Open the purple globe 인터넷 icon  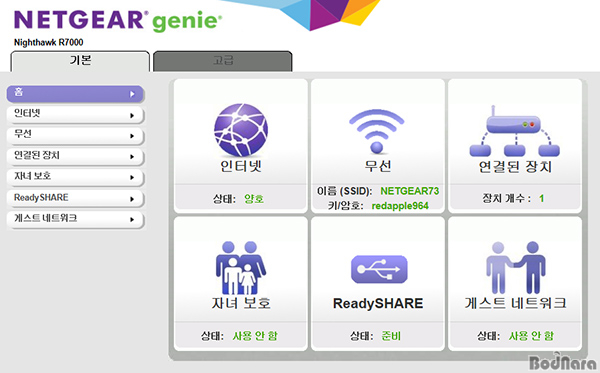tap(241, 130)
